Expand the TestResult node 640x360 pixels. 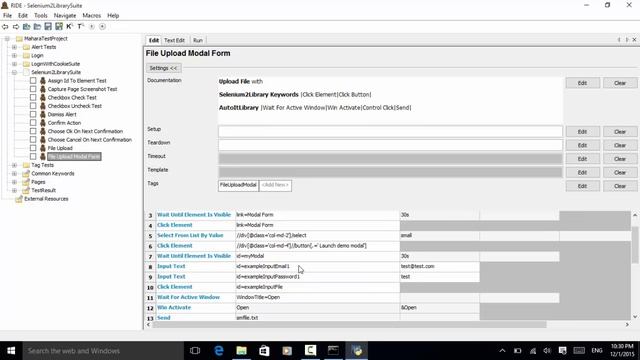point(14,191)
